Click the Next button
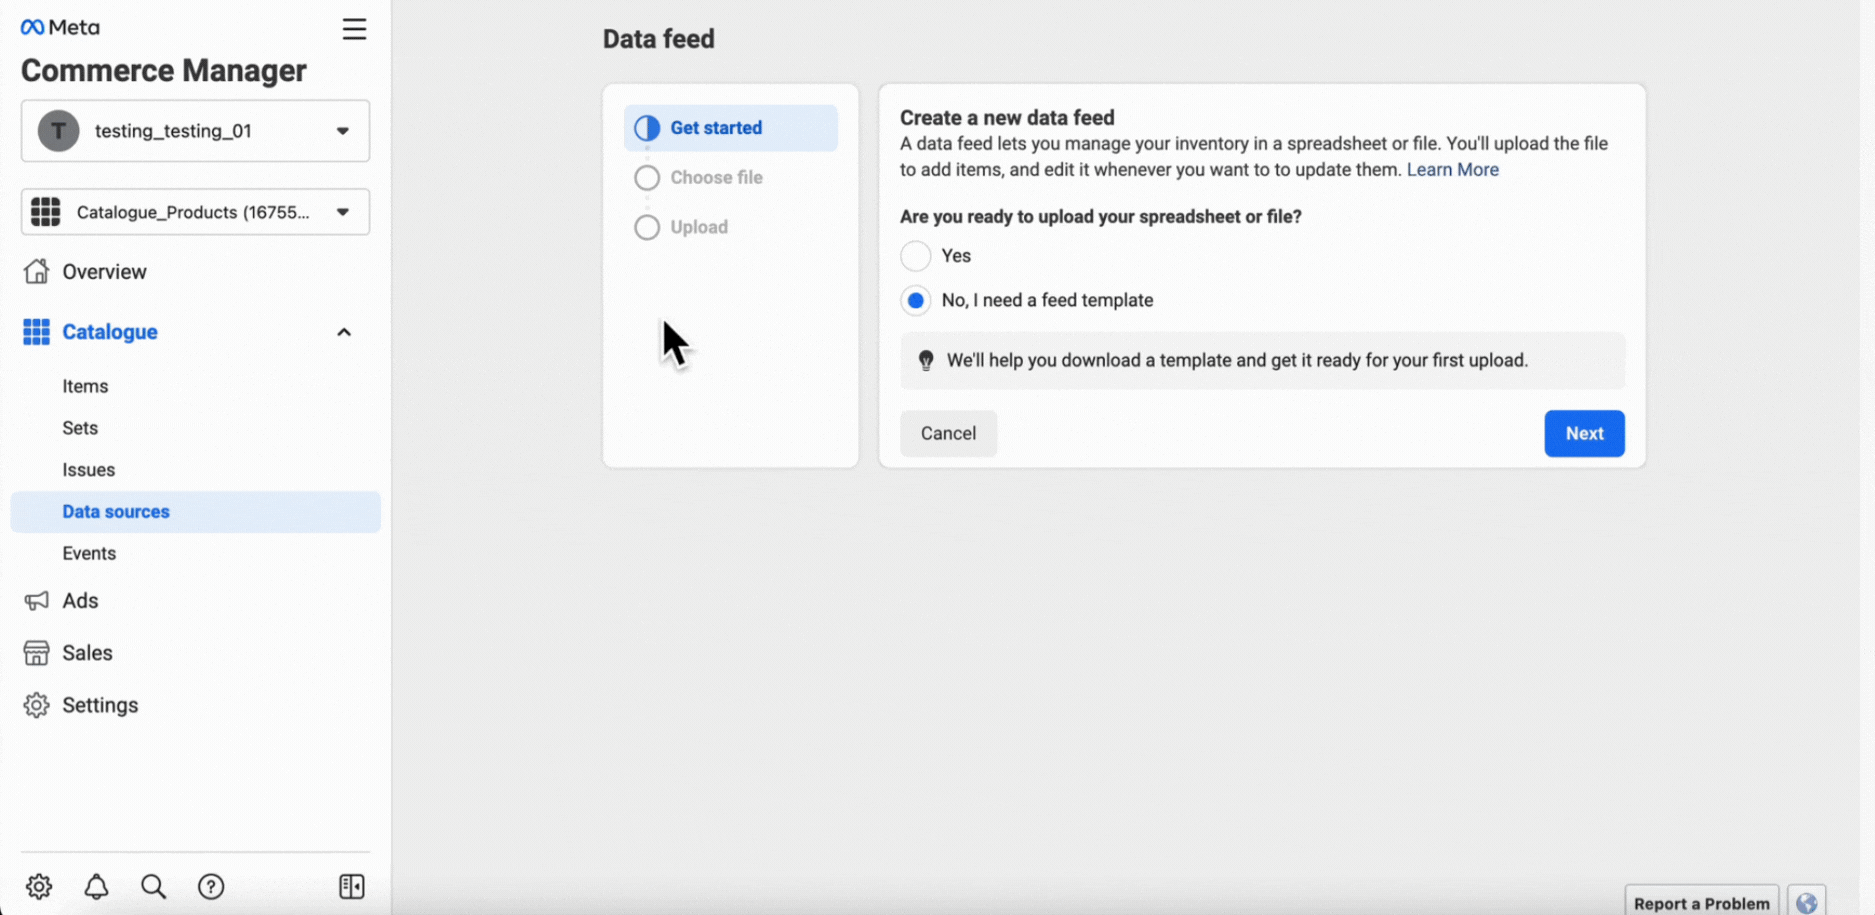 pyautogui.click(x=1583, y=433)
